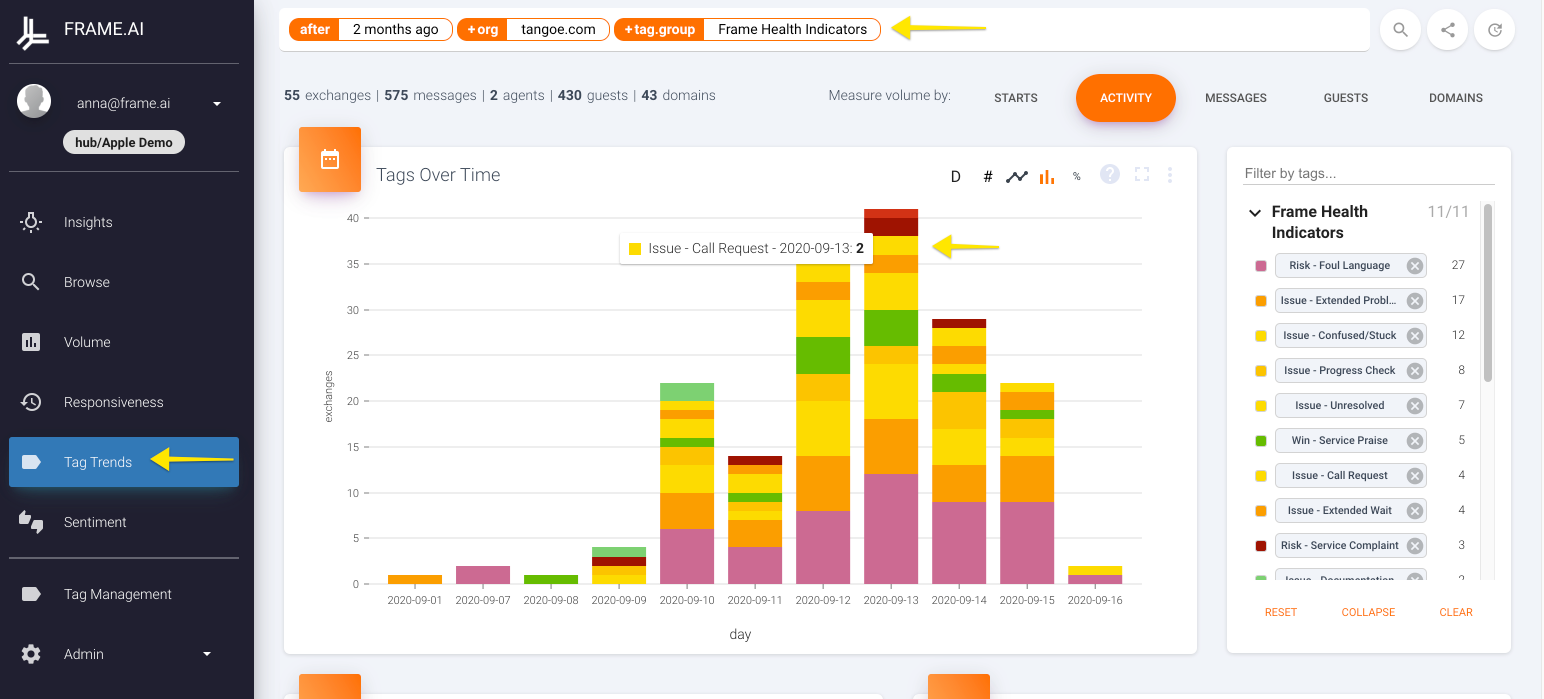This screenshot has width=1544, height=699.
Task: Remove the Issue - Call Request tag
Action: pos(1414,476)
